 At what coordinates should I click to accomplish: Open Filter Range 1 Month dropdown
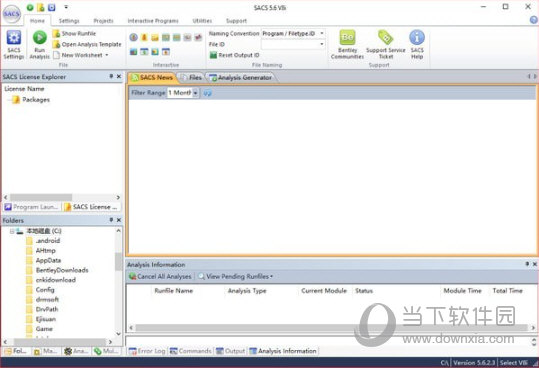[x=195, y=93]
